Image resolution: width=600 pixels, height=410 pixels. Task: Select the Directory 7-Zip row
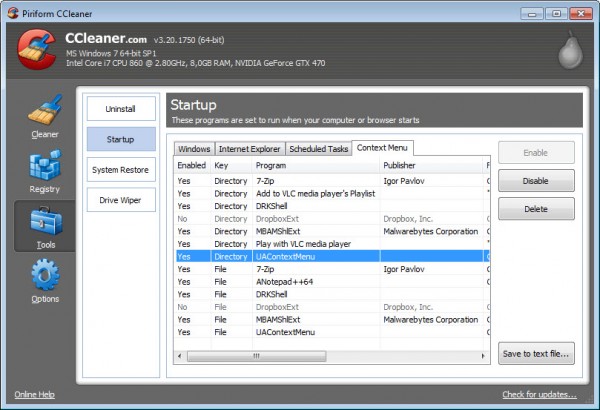coord(332,181)
